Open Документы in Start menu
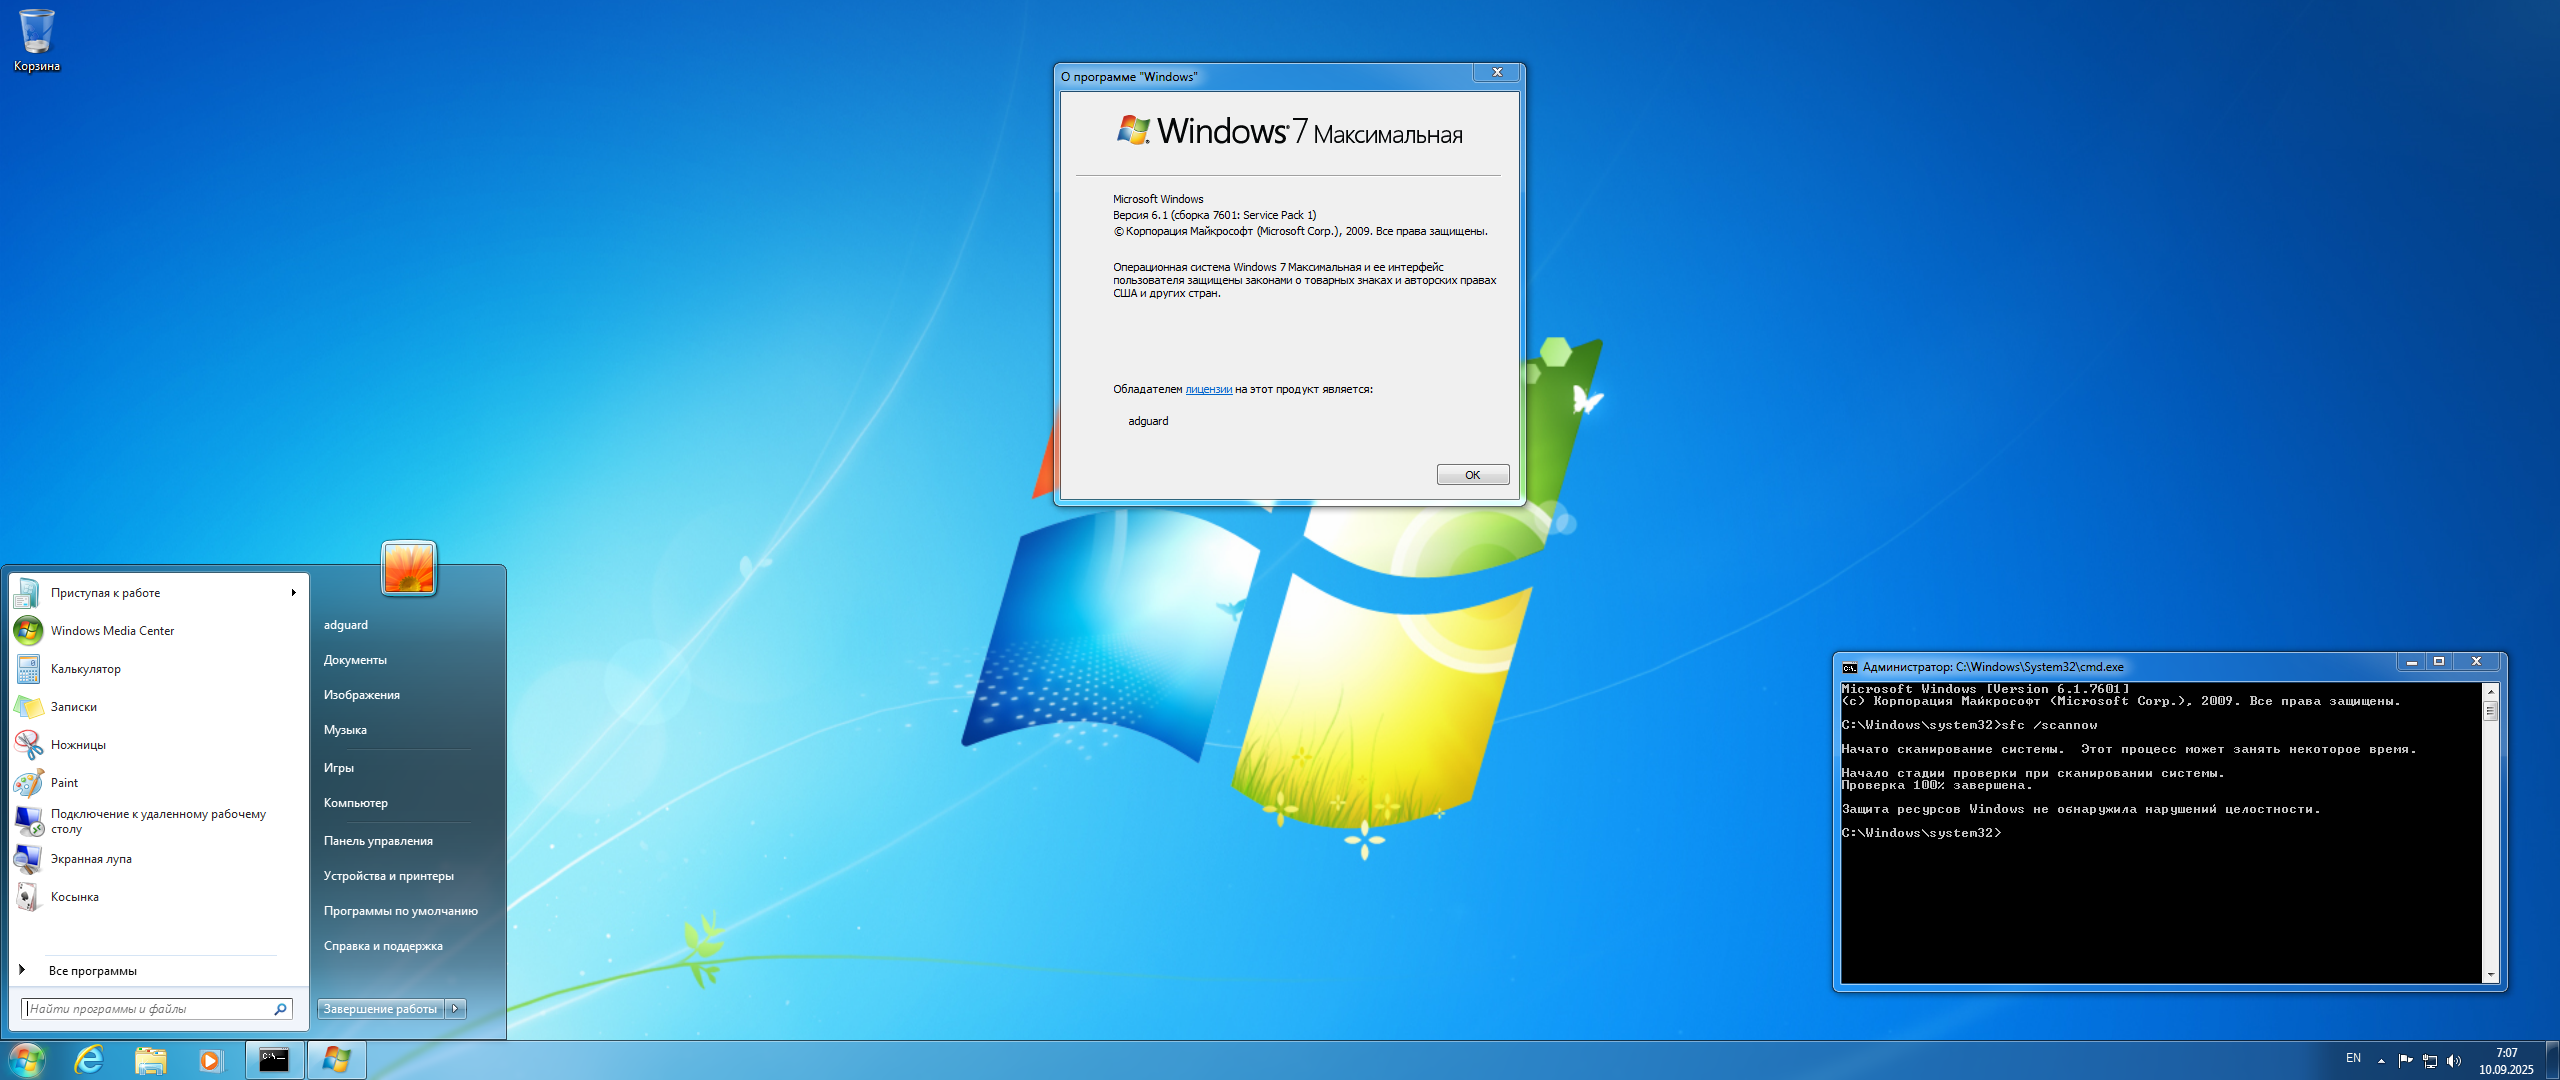This screenshot has width=2560, height=1080. pyautogui.click(x=355, y=660)
